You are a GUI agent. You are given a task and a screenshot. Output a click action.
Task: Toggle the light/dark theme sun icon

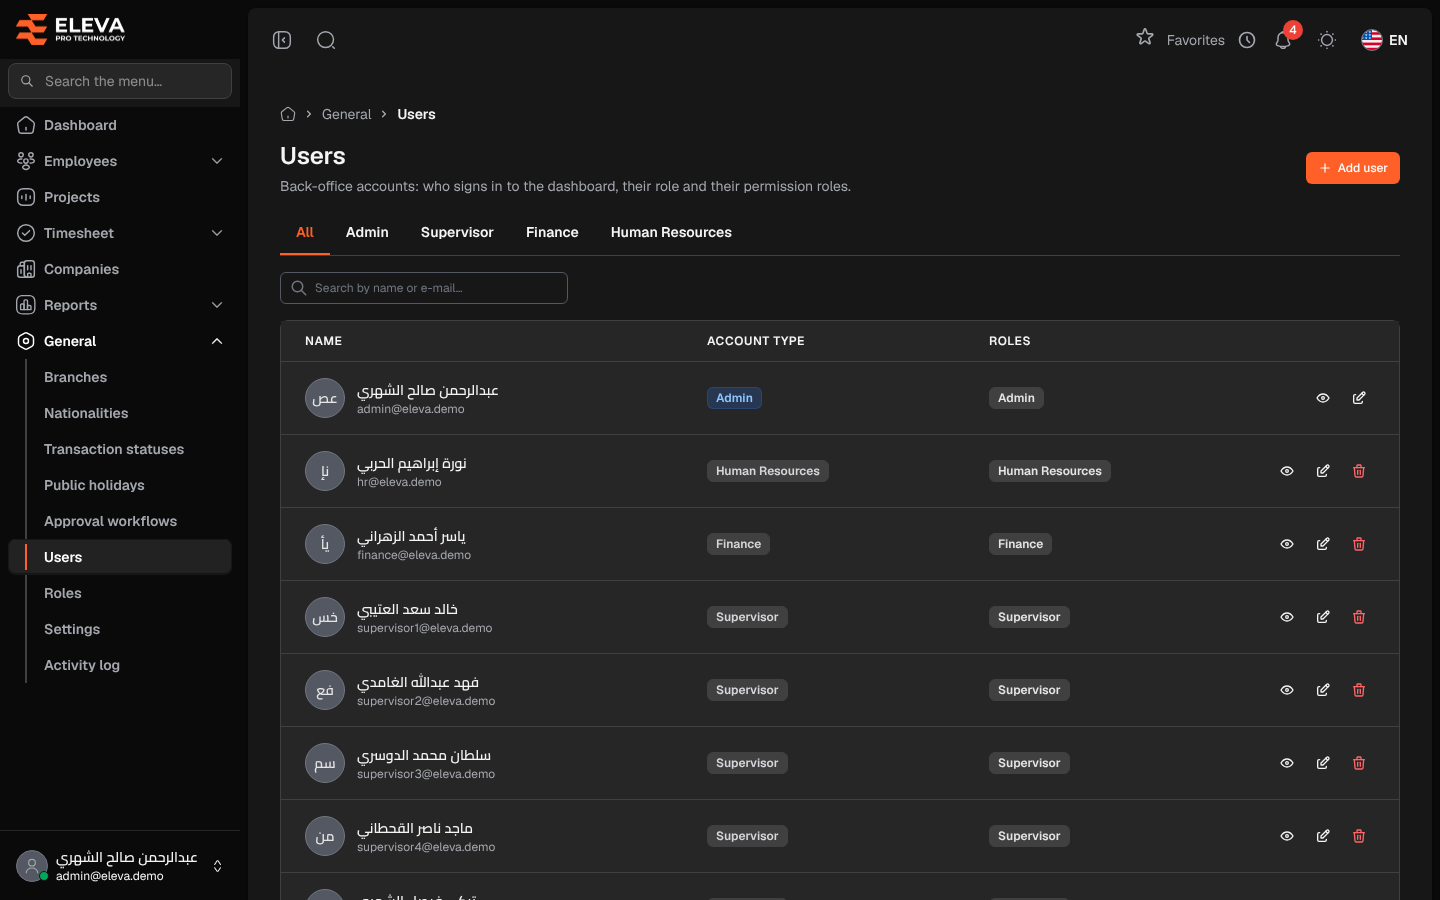[1327, 40]
